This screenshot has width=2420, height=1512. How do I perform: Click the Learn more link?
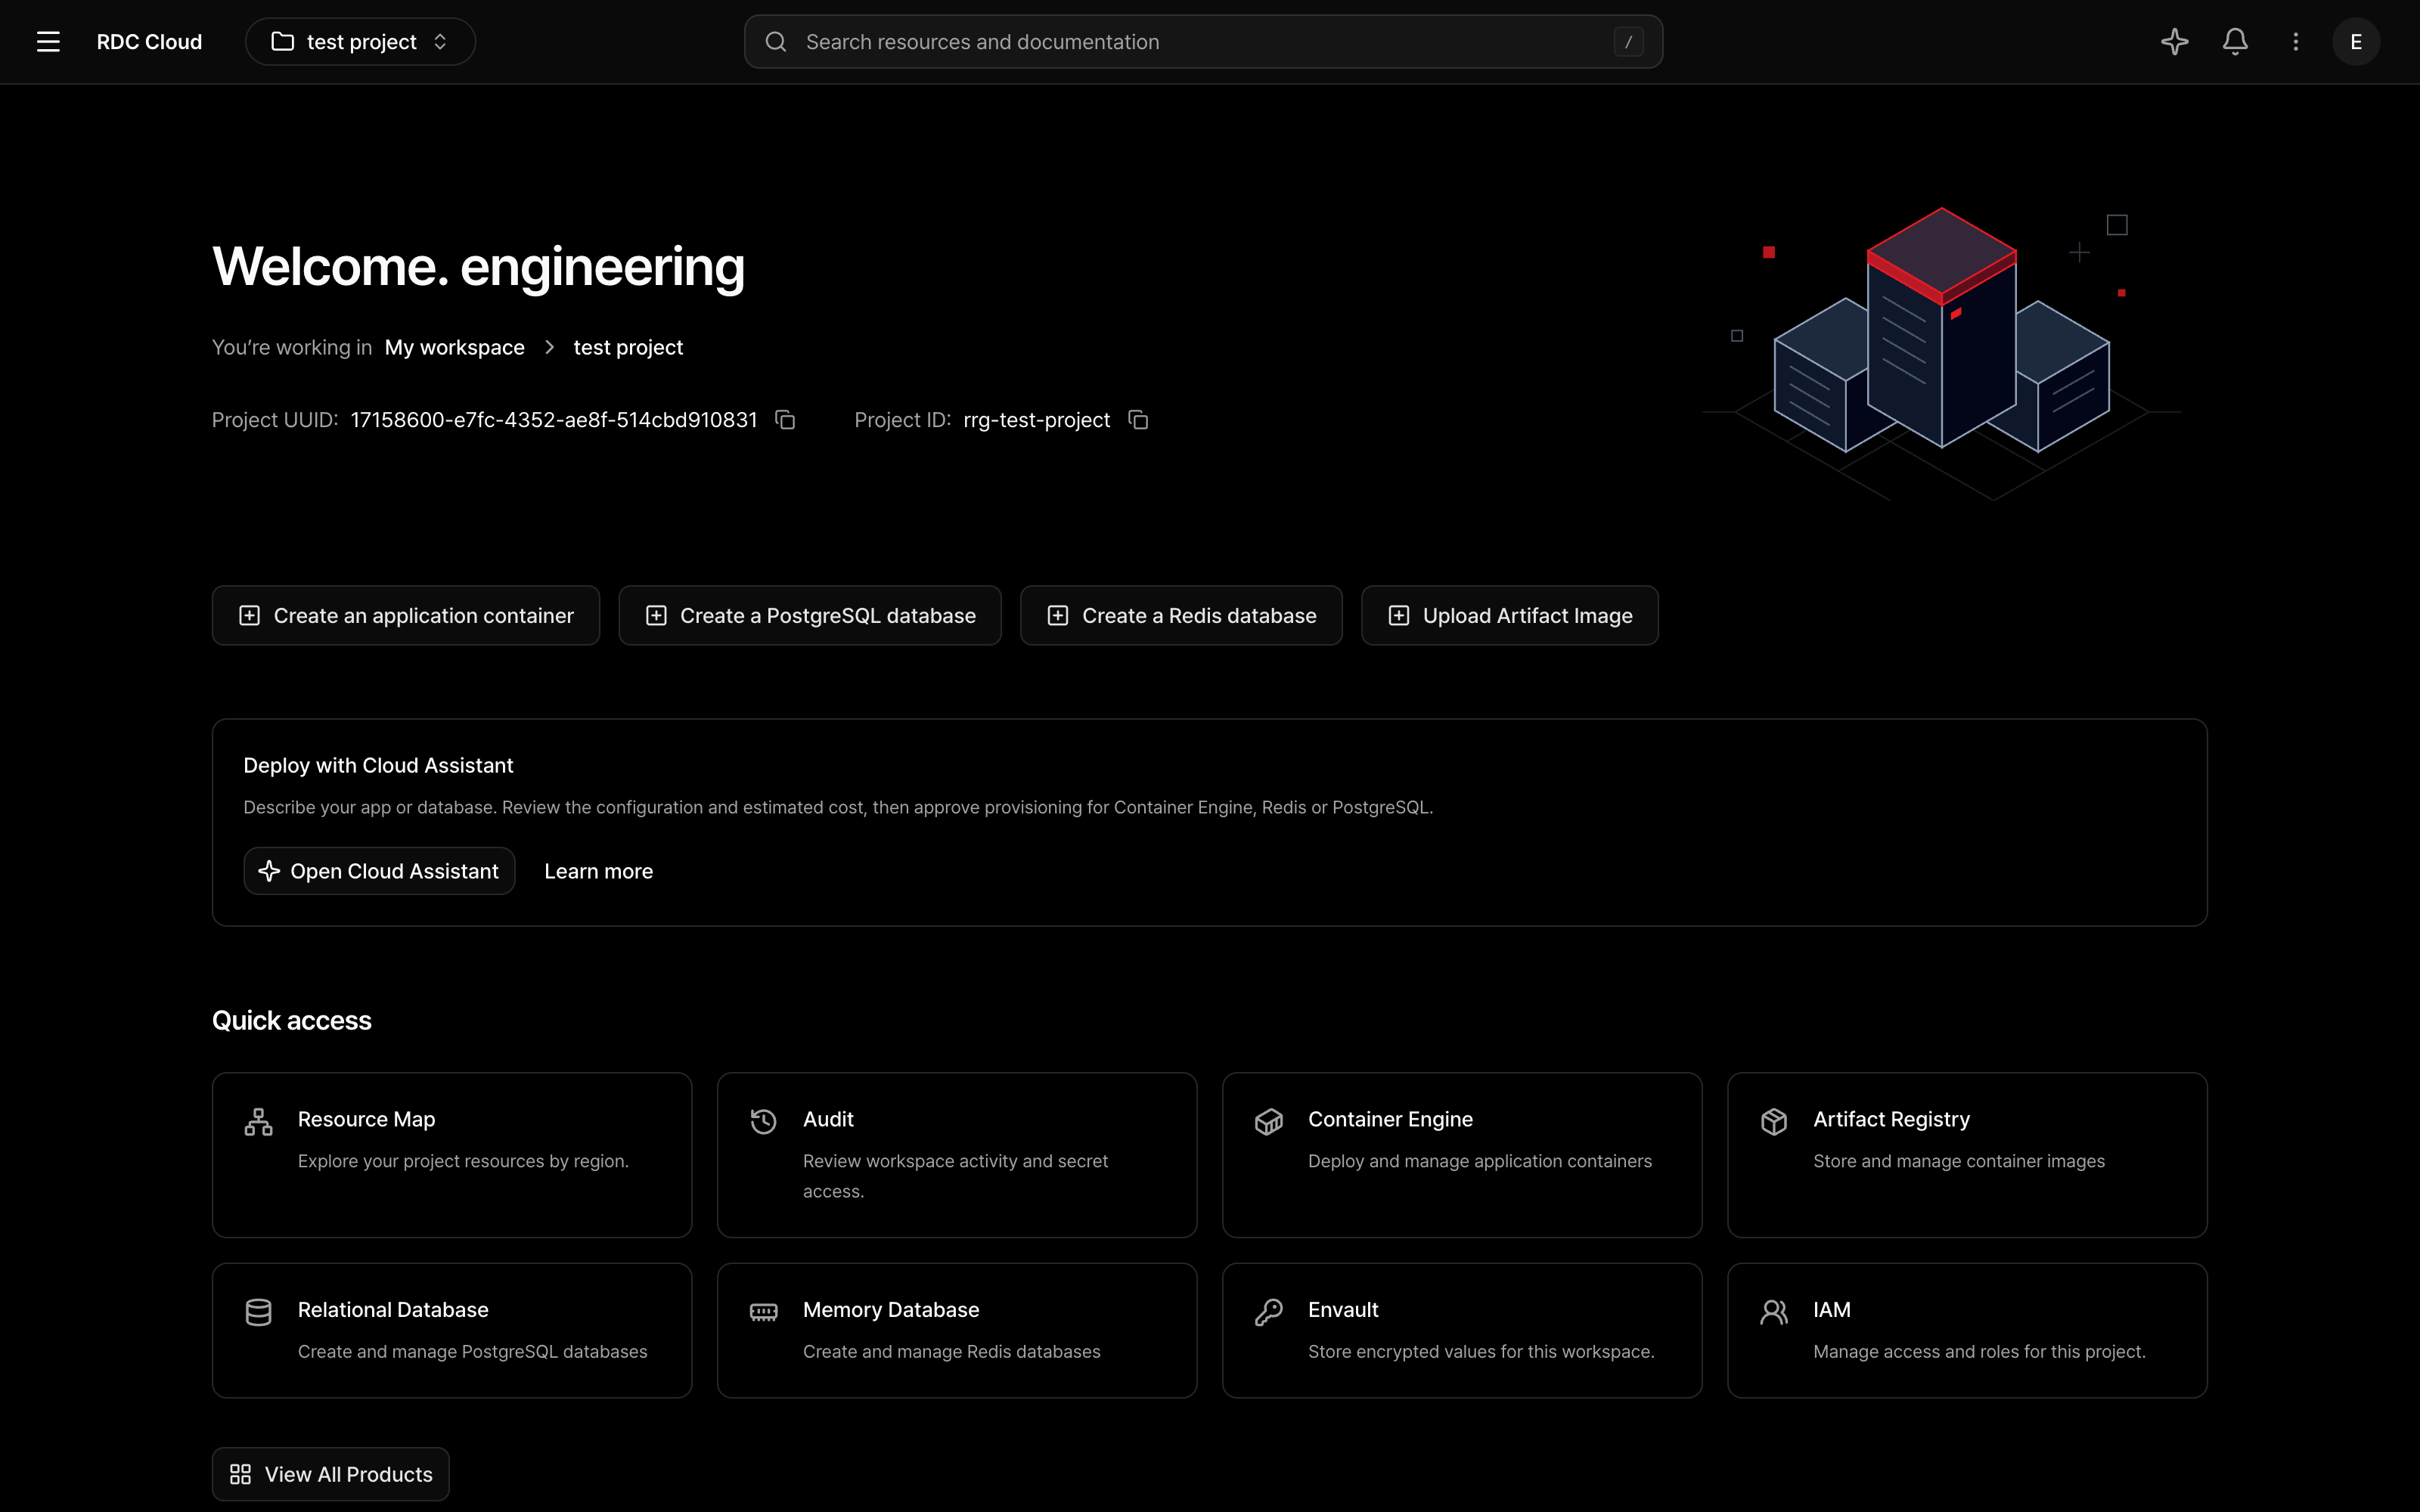pyautogui.click(x=598, y=871)
